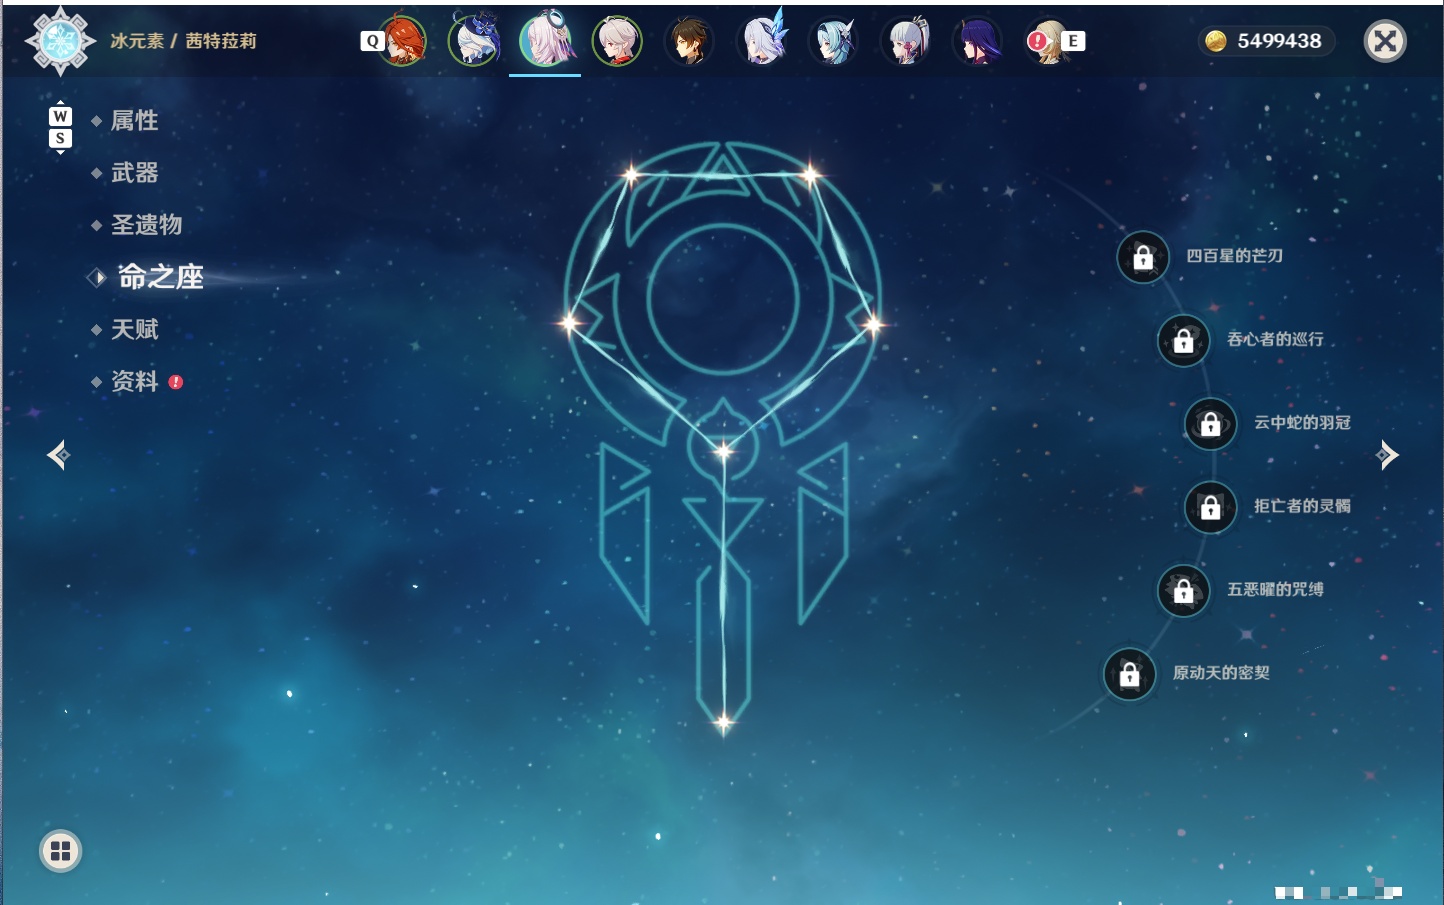
Task: Open the locked 四百星的芒刃 constellation node
Action: (x=1143, y=257)
